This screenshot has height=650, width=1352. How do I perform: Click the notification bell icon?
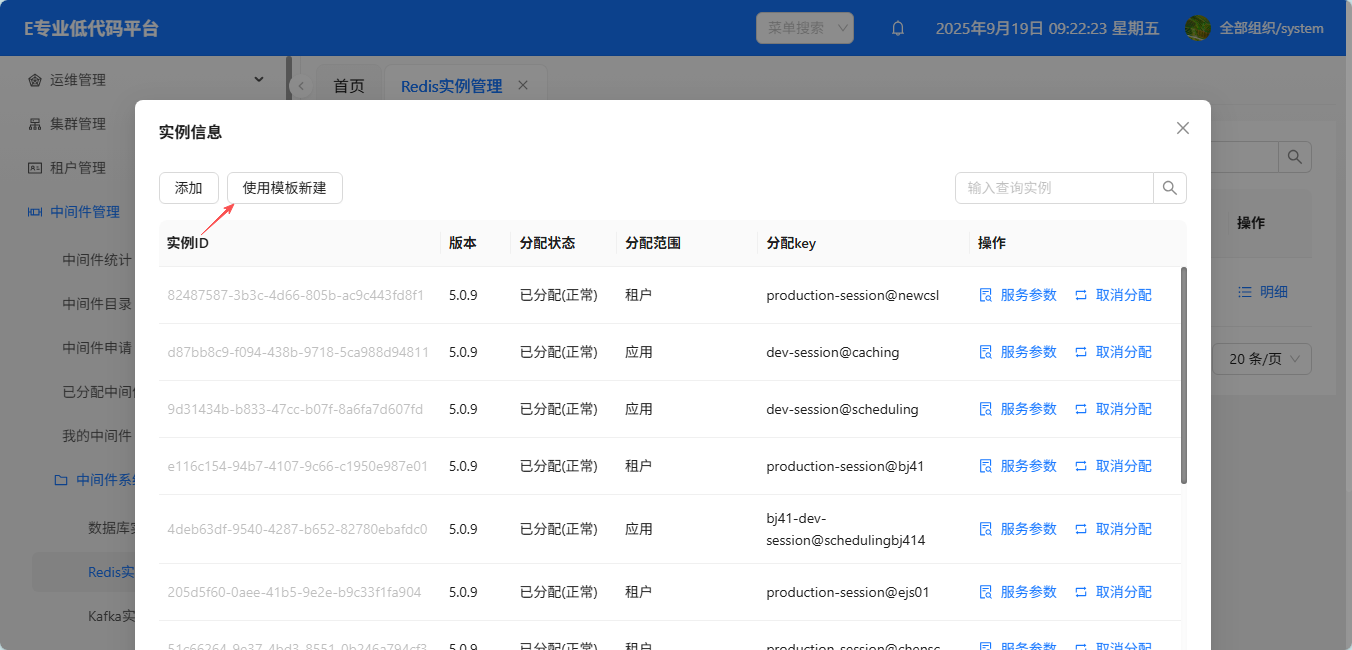pyautogui.click(x=898, y=29)
